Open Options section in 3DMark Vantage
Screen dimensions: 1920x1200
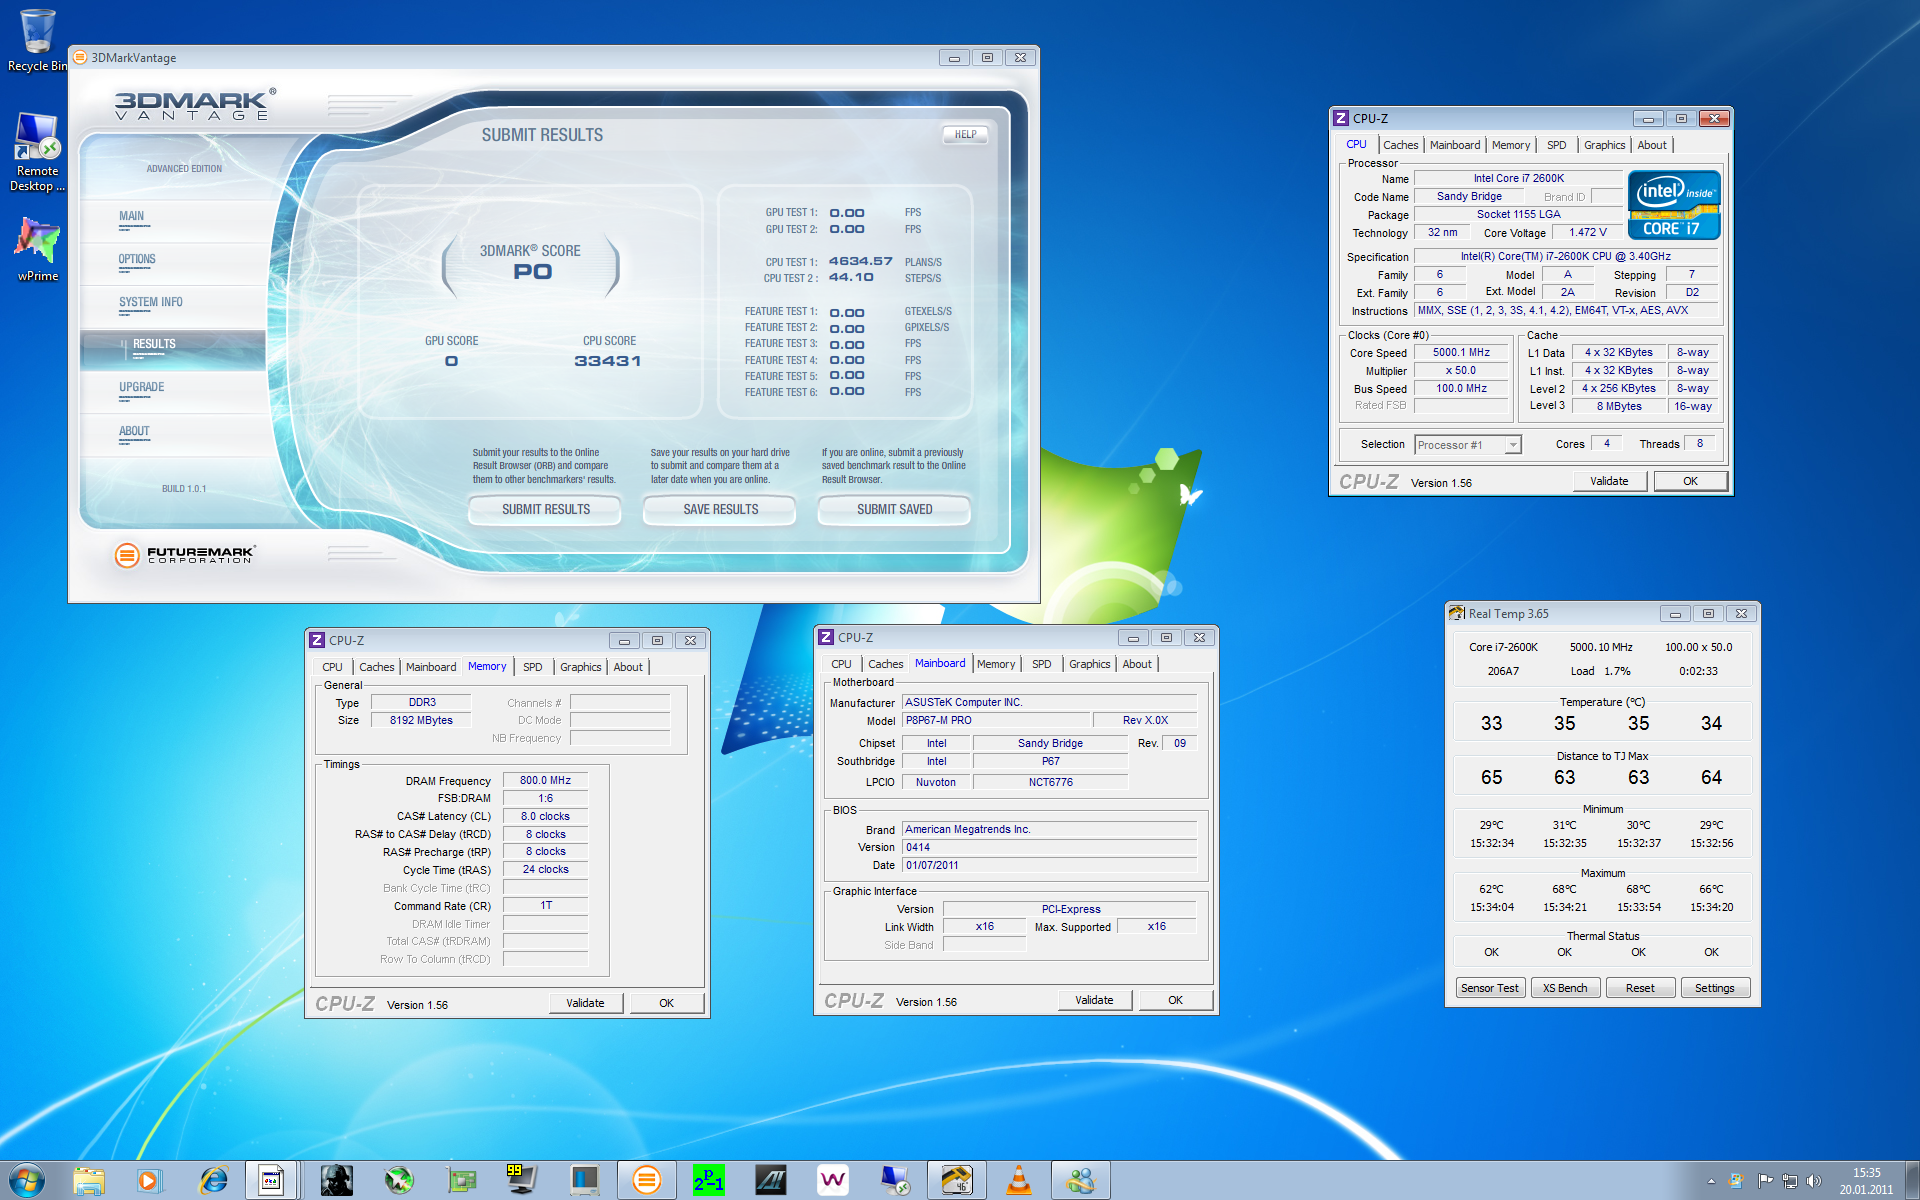(x=137, y=259)
